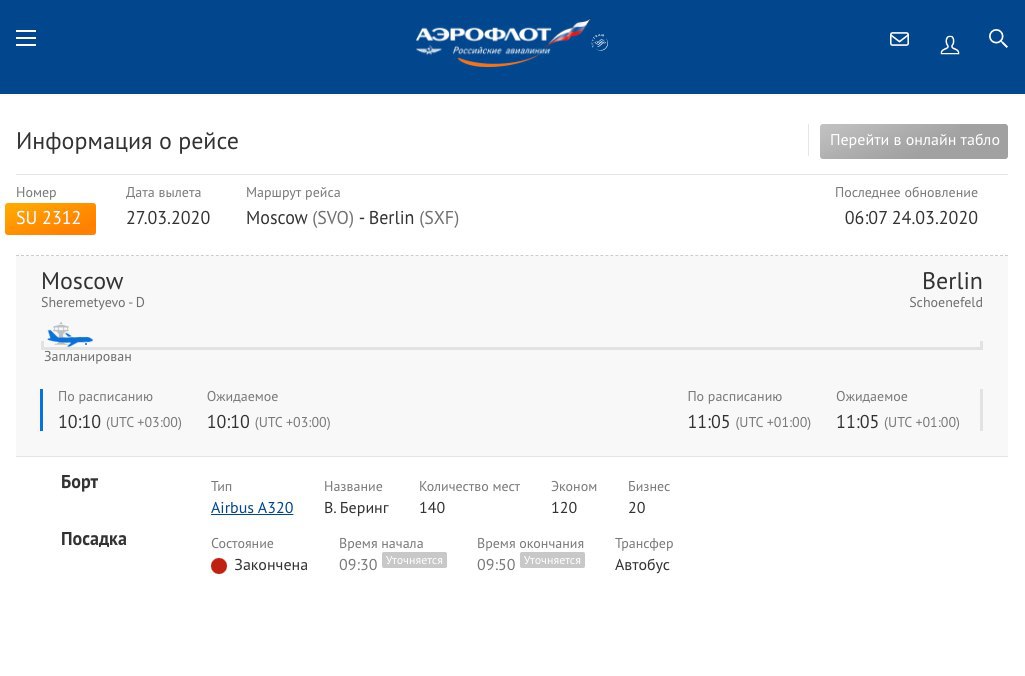The image size is (1025, 676).
Task: Open the Airbus A320 link
Action: coord(252,508)
